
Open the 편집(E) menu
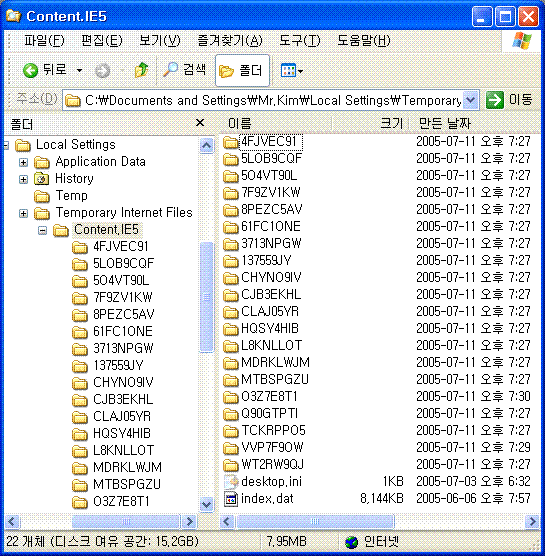[x=102, y=40]
